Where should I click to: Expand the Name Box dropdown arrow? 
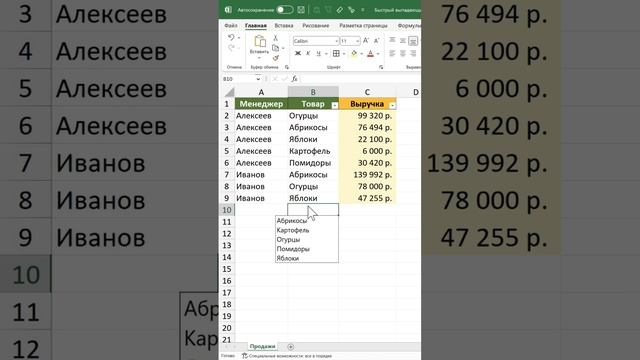click(x=258, y=79)
